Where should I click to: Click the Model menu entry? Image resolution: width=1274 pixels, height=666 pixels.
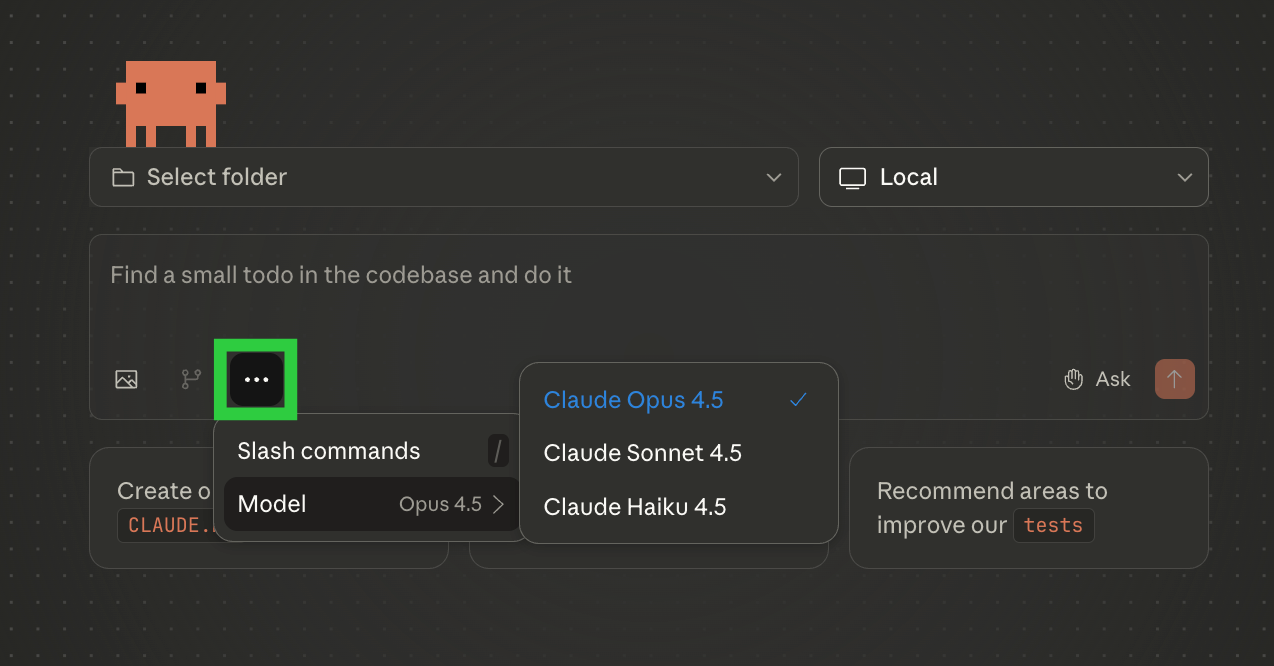[272, 504]
